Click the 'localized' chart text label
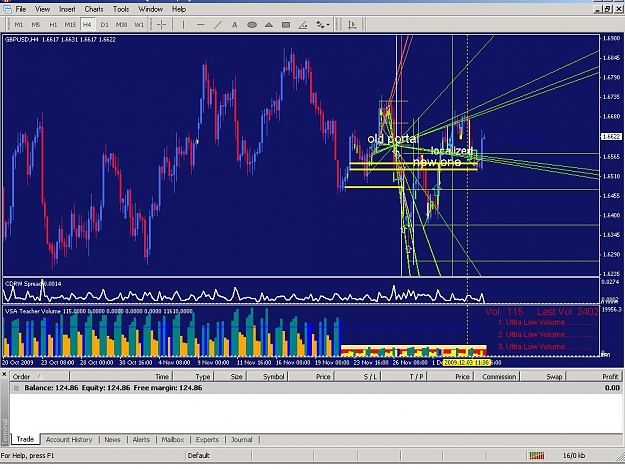The image size is (625, 469). click(452, 151)
